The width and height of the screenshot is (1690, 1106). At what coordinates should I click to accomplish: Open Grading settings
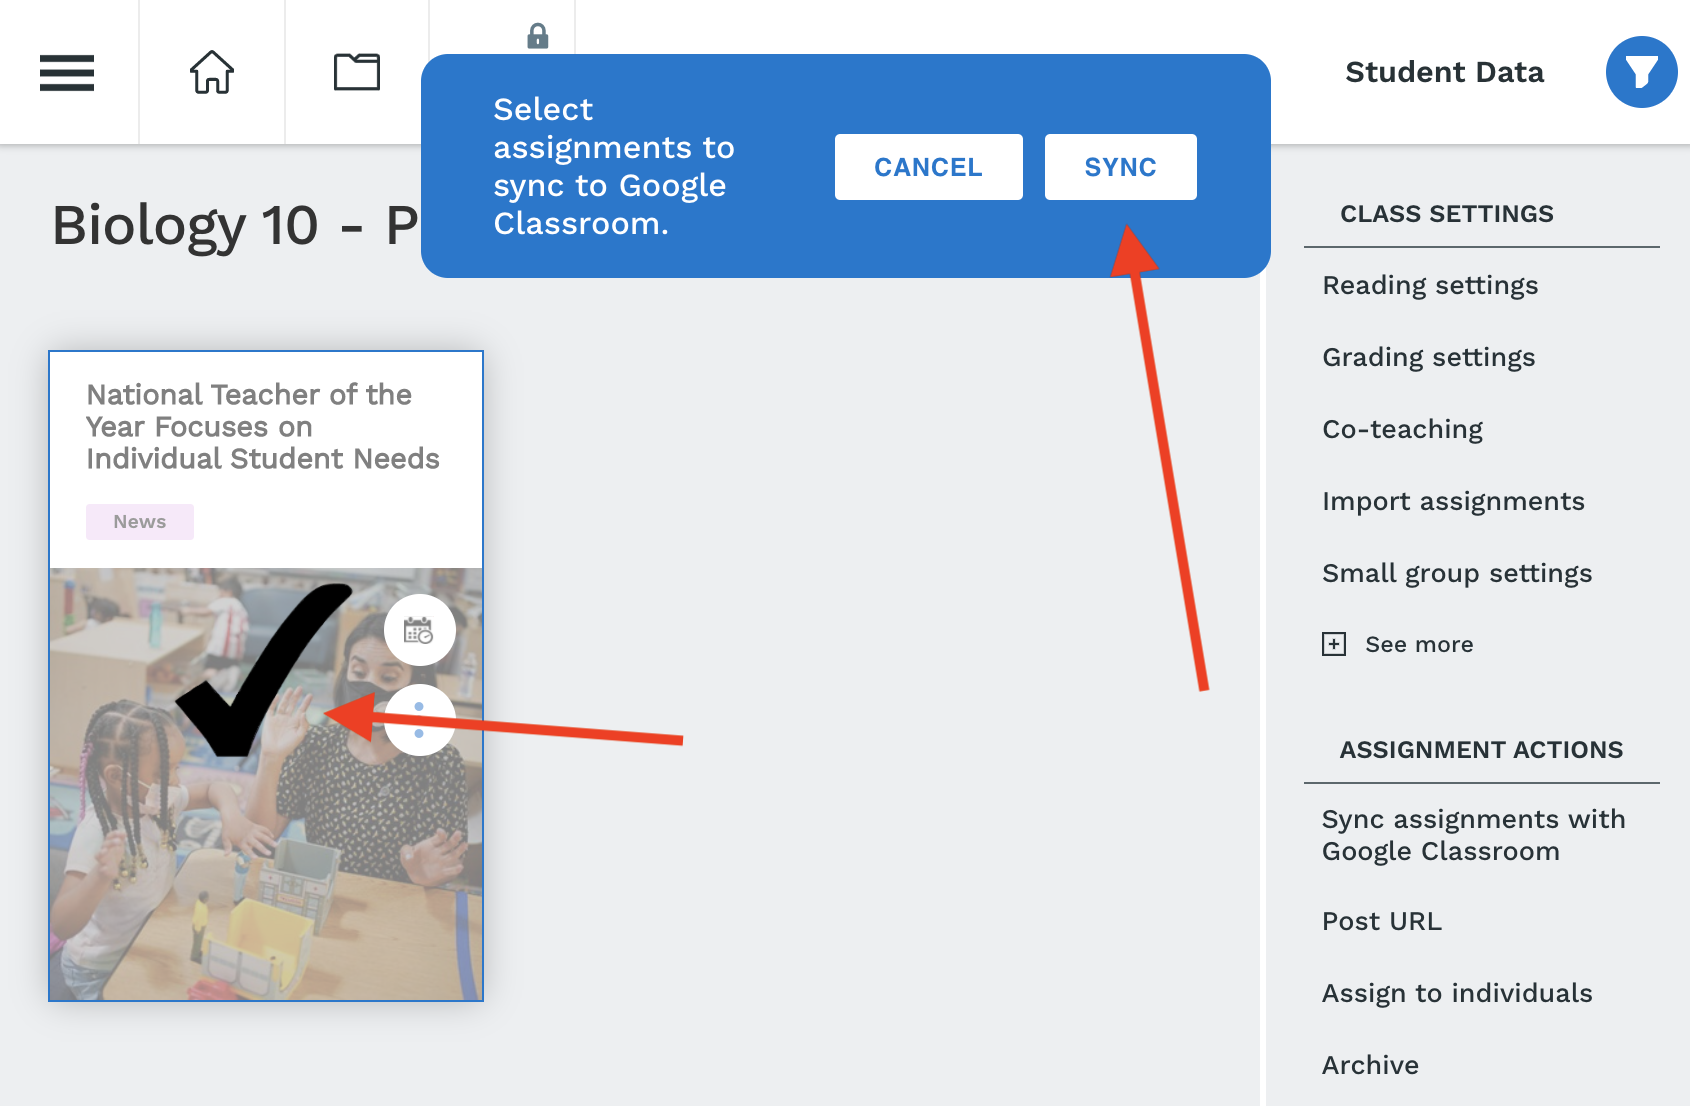(x=1428, y=358)
